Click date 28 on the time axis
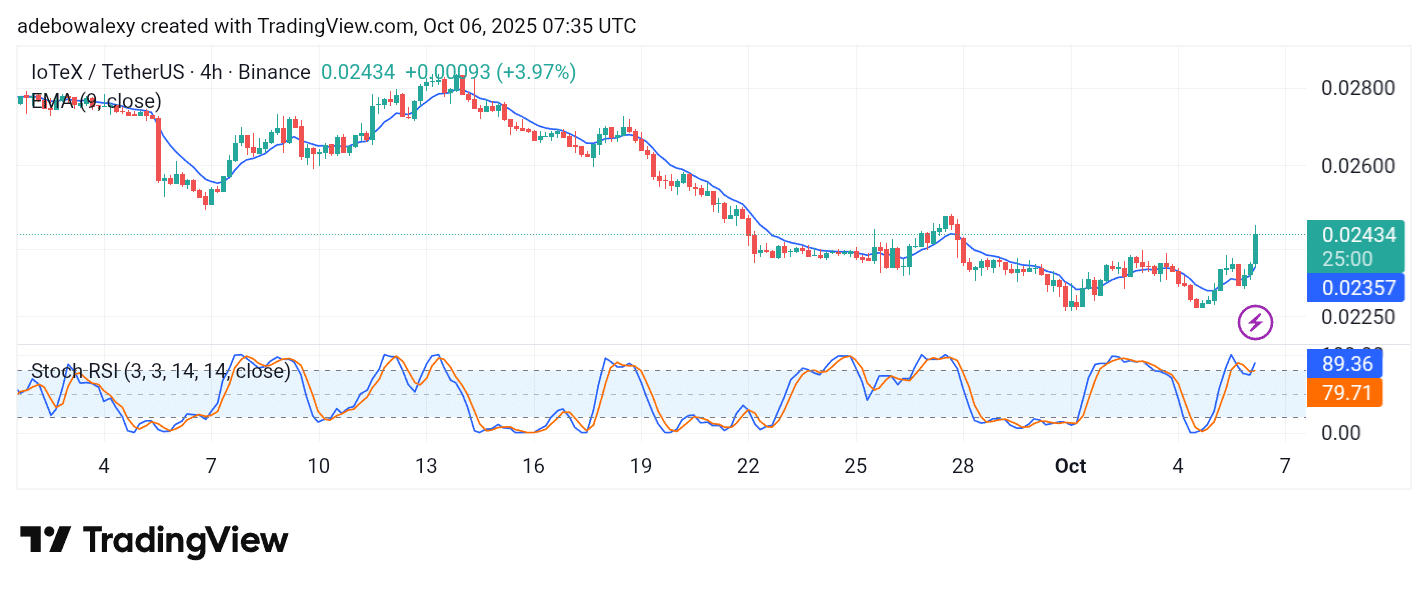1428x591 pixels. click(963, 466)
